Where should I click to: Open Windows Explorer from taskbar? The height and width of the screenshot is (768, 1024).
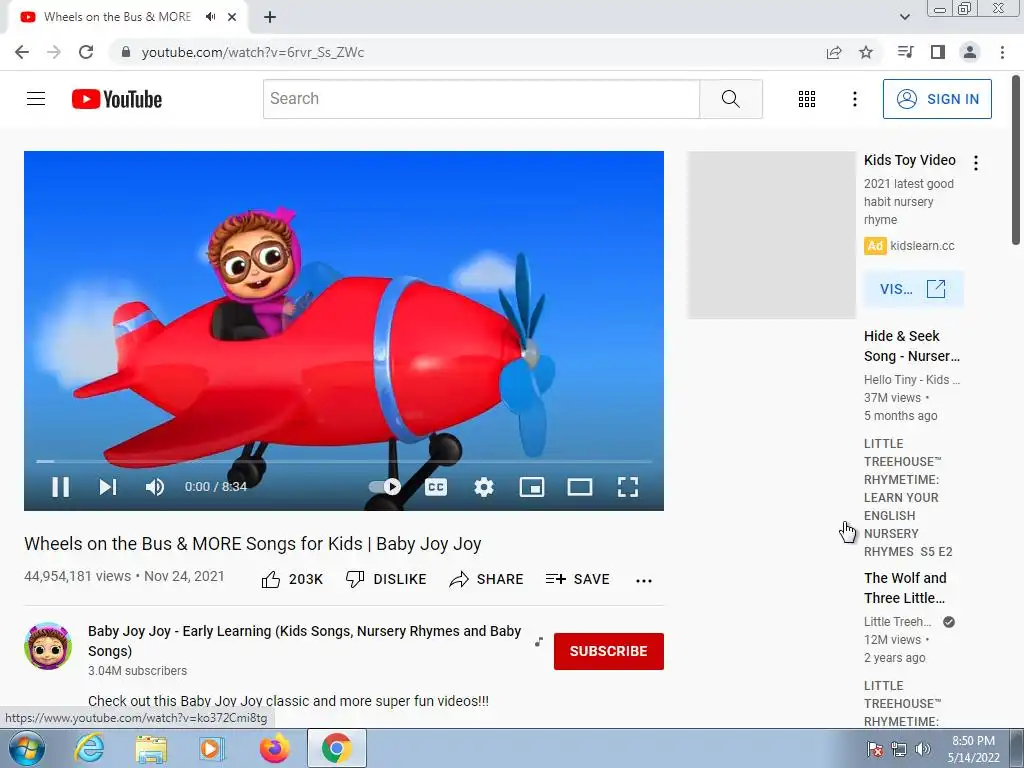click(x=151, y=748)
